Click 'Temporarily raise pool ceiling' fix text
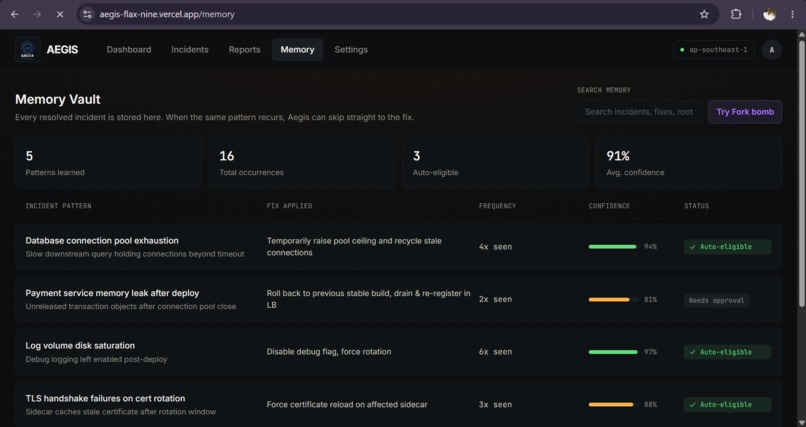 [x=354, y=247]
